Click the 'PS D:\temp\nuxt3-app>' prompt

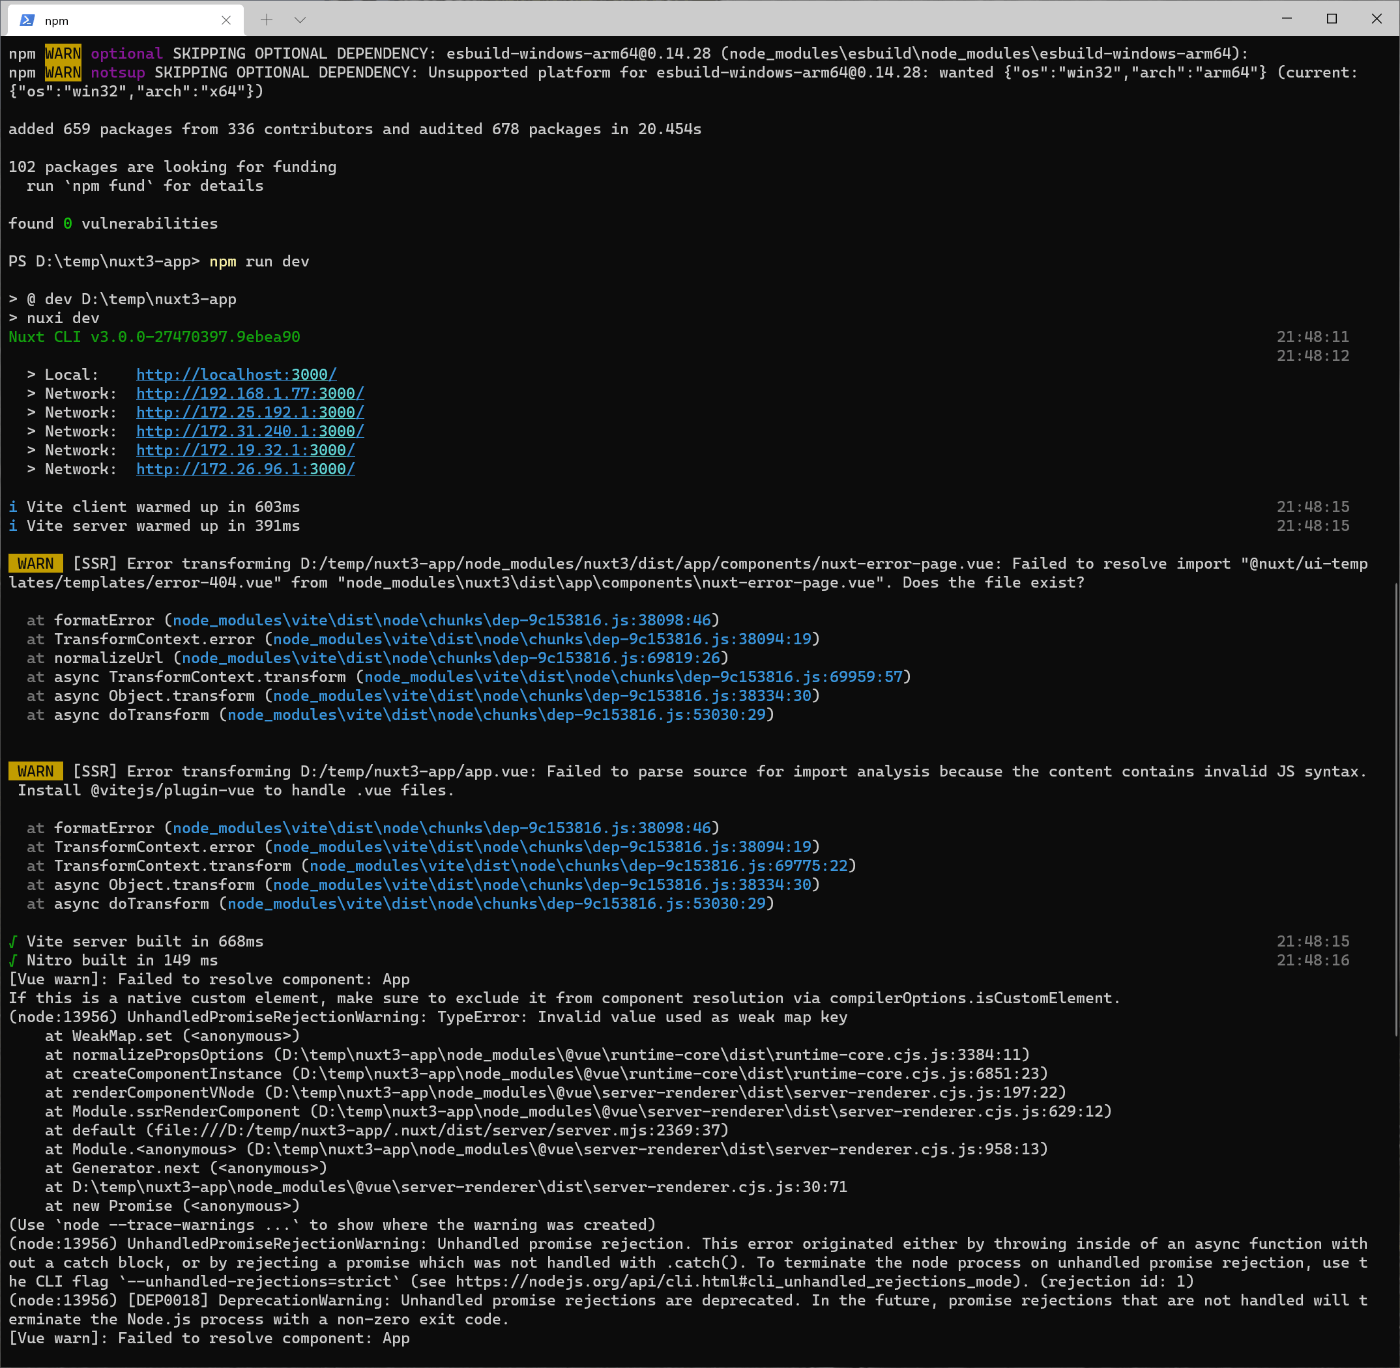coord(104,262)
